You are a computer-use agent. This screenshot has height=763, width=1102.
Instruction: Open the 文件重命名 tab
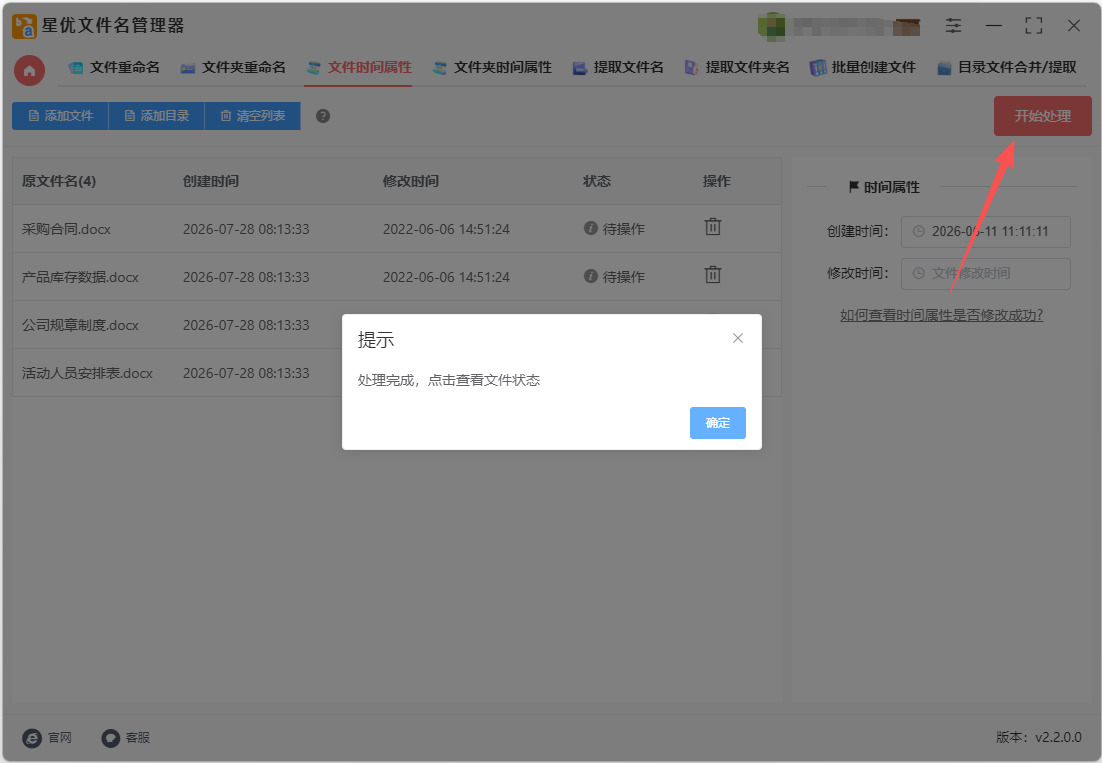(114, 67)
